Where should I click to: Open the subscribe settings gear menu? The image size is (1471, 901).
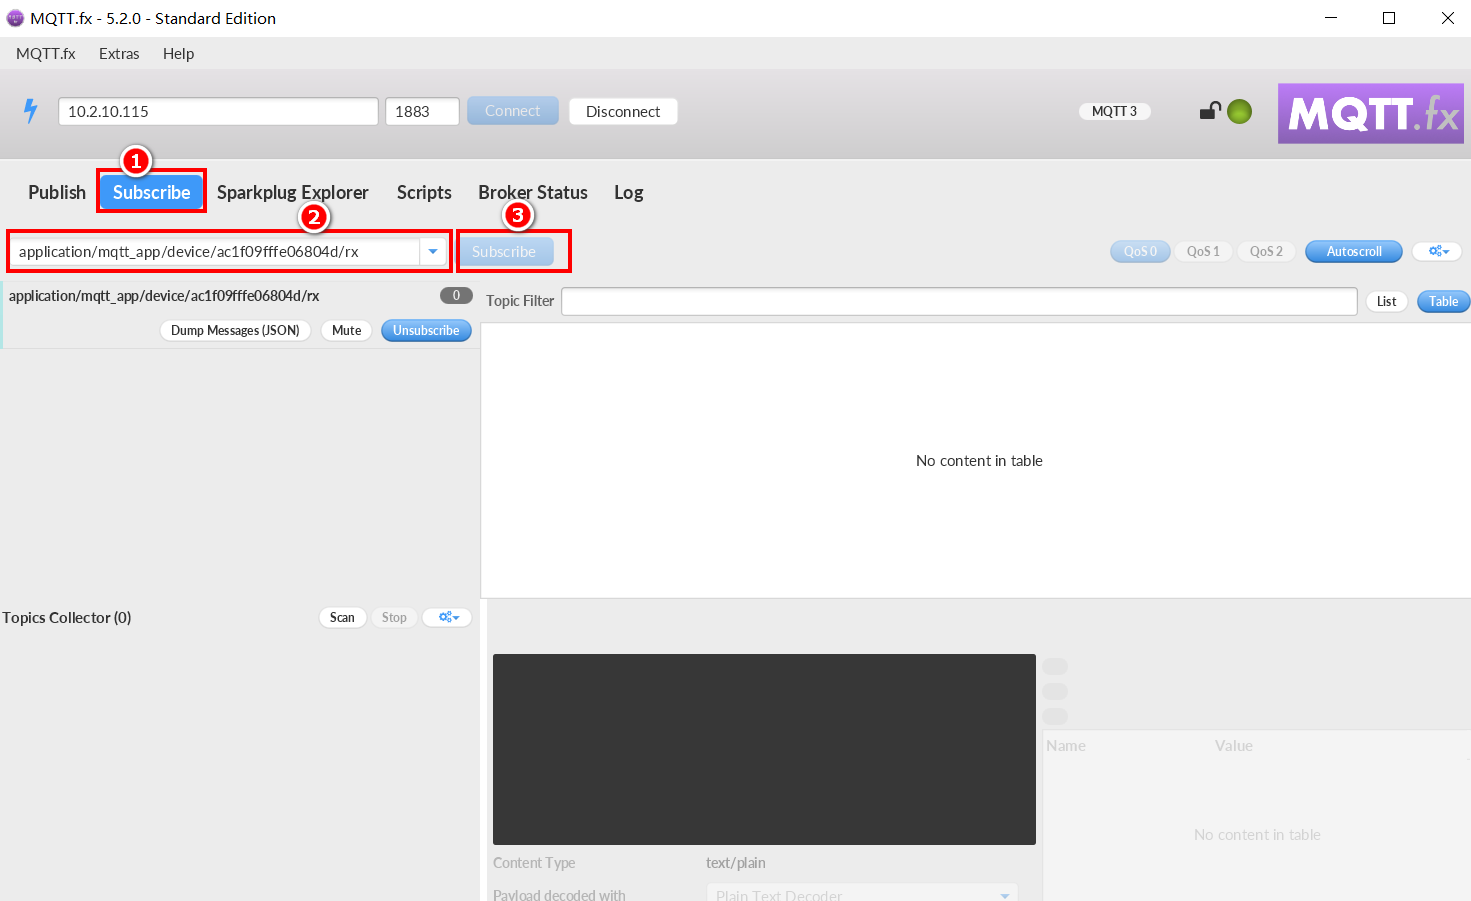1438,252
